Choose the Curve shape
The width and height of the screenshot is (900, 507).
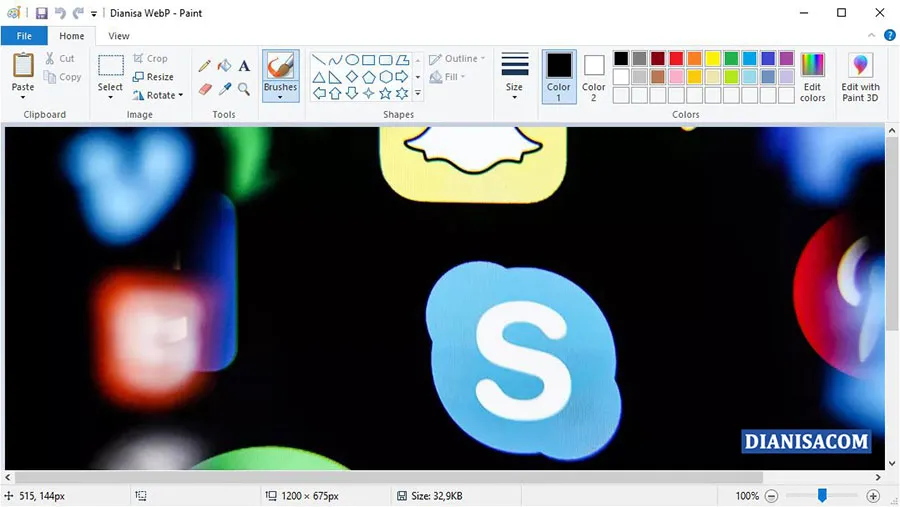click(x=335, y=60)
